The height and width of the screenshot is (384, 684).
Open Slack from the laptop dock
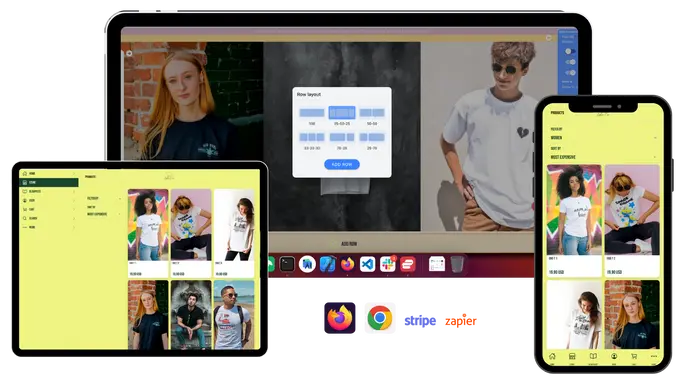point(387,264)
